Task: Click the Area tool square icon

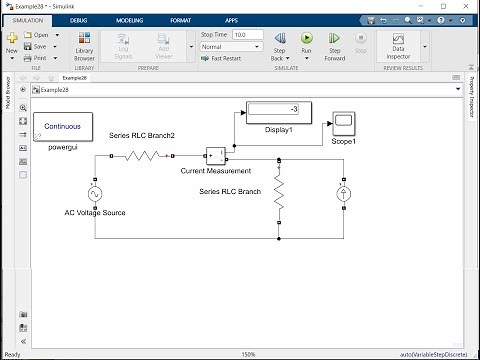Action: [23, 175]
